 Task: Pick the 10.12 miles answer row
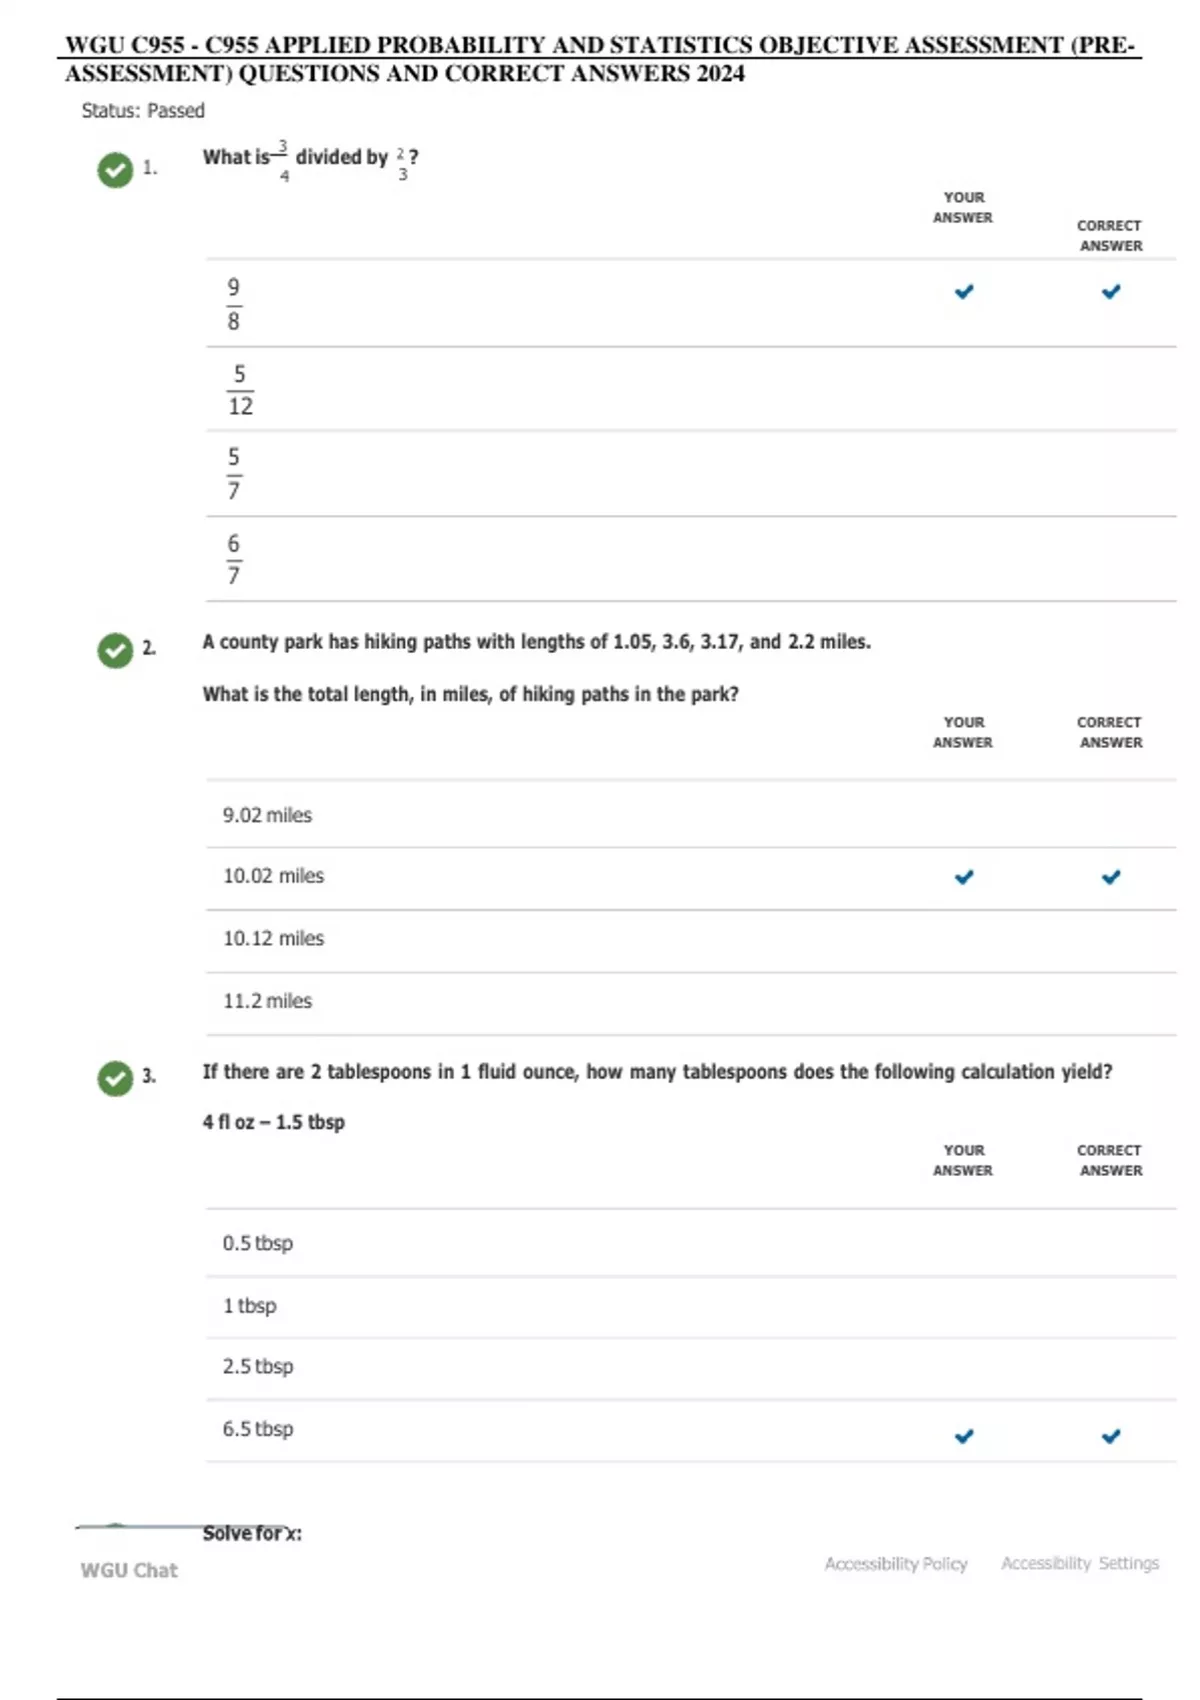[273, 938]
